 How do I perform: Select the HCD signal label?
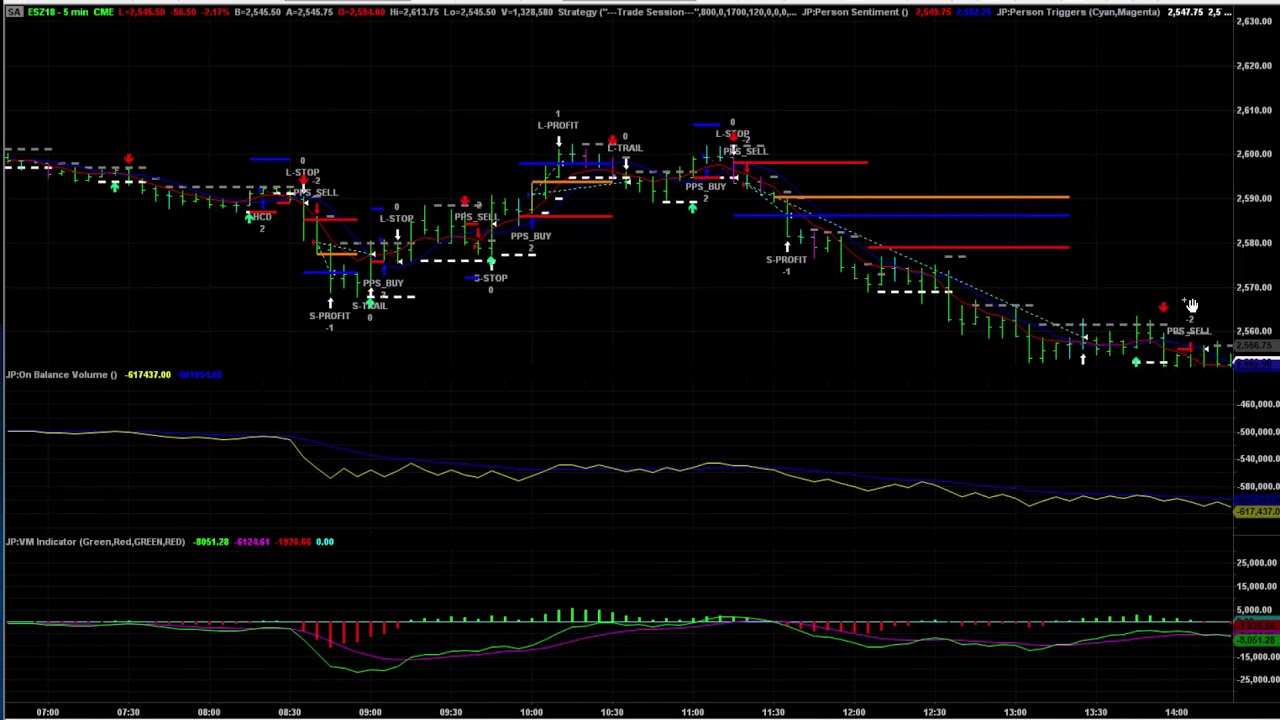(x=262, y=217)
